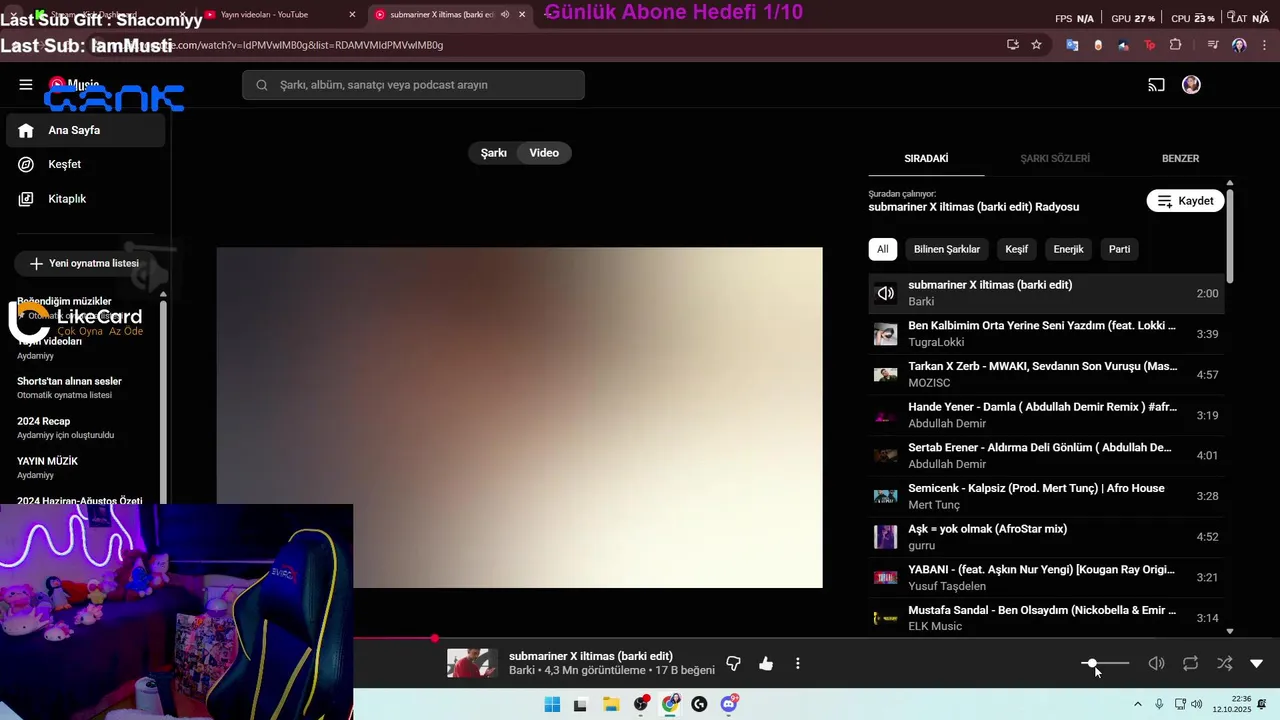Go to Ana Sayfa in sidebar
Image resolution: width=1280 pixels, height=720 pixels.
coord(85,130)
